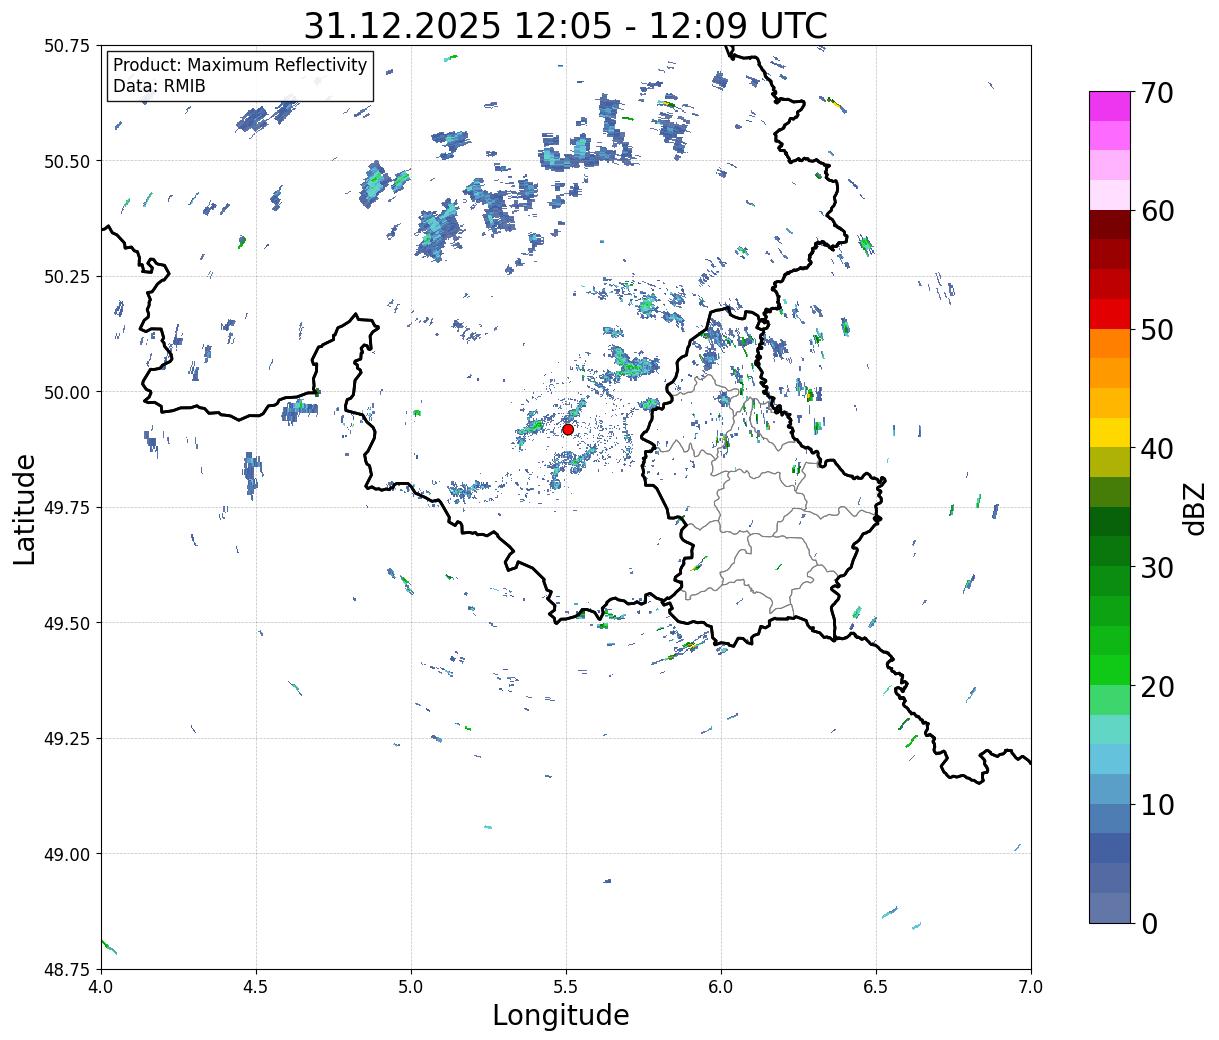Image resolution: width=1219 pixels, height=1040 pixels.
Task: Click the 'dBZ' colorbar label
Action: click(1194, 508)
